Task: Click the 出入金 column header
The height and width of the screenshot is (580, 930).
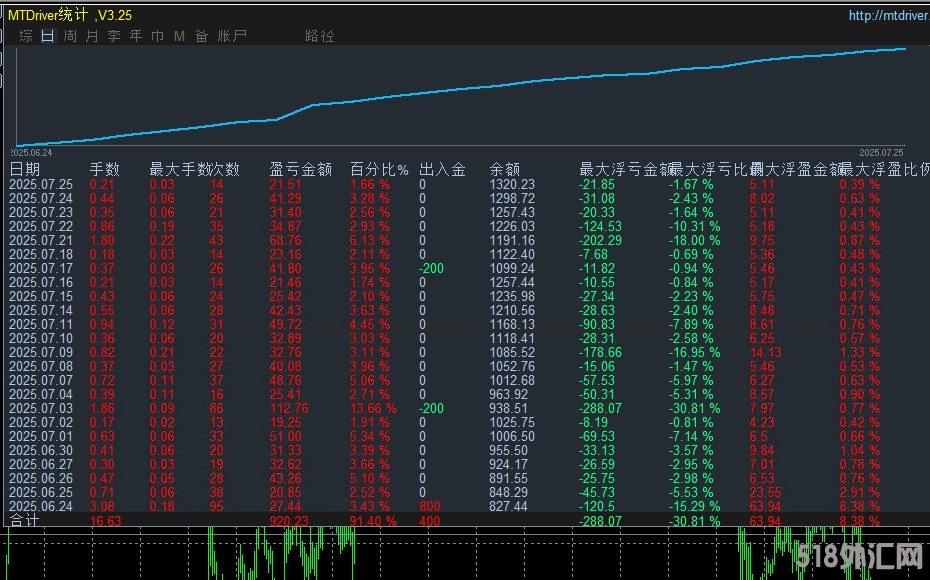Action: point(442,169)
